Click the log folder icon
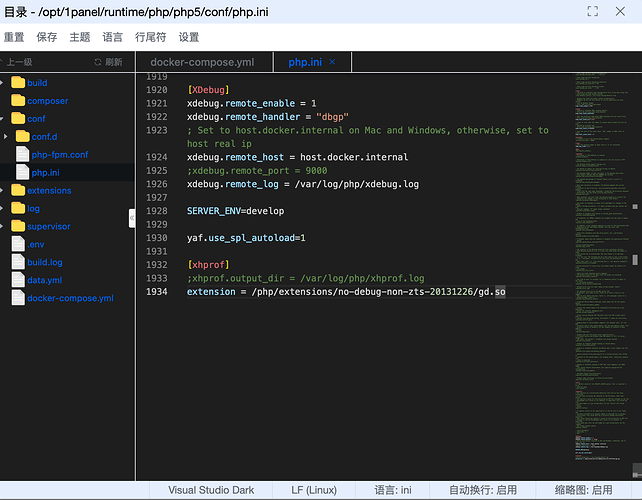642x500 pixels. point(18,208)
